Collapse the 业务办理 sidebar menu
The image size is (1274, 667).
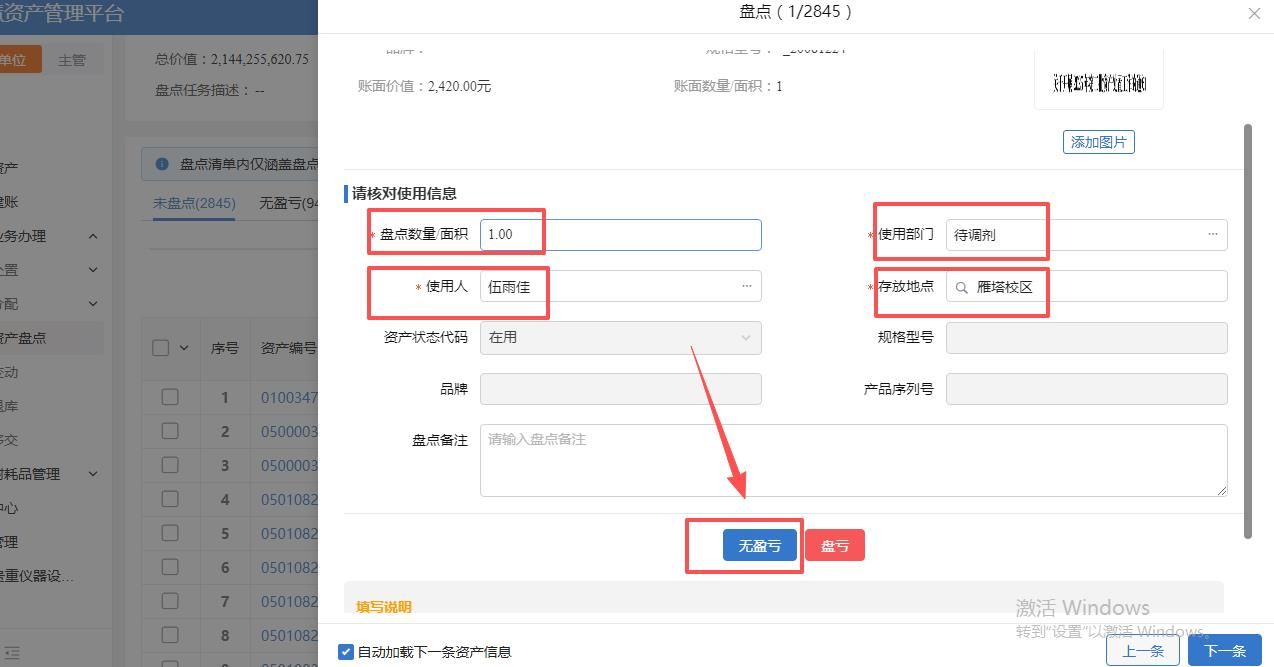92,236
